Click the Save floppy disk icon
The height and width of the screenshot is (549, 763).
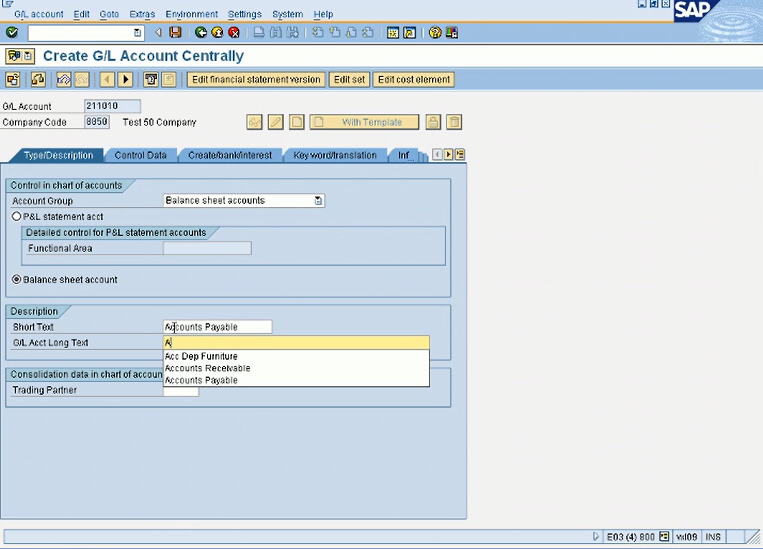coord(175,33)
